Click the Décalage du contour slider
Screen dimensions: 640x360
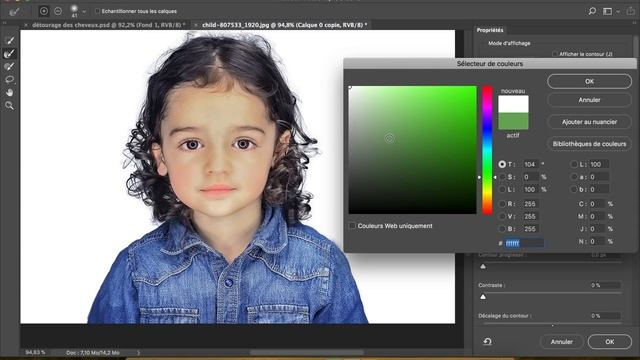pos(553,324)
